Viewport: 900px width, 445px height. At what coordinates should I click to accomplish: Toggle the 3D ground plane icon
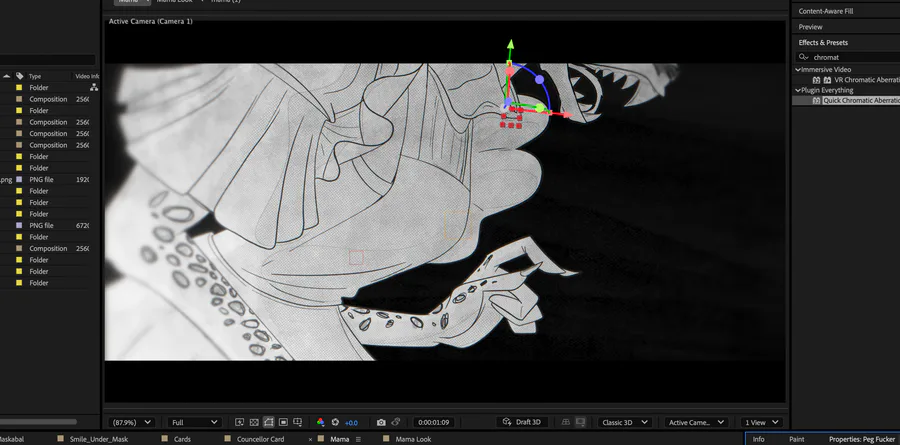(566, 422)
